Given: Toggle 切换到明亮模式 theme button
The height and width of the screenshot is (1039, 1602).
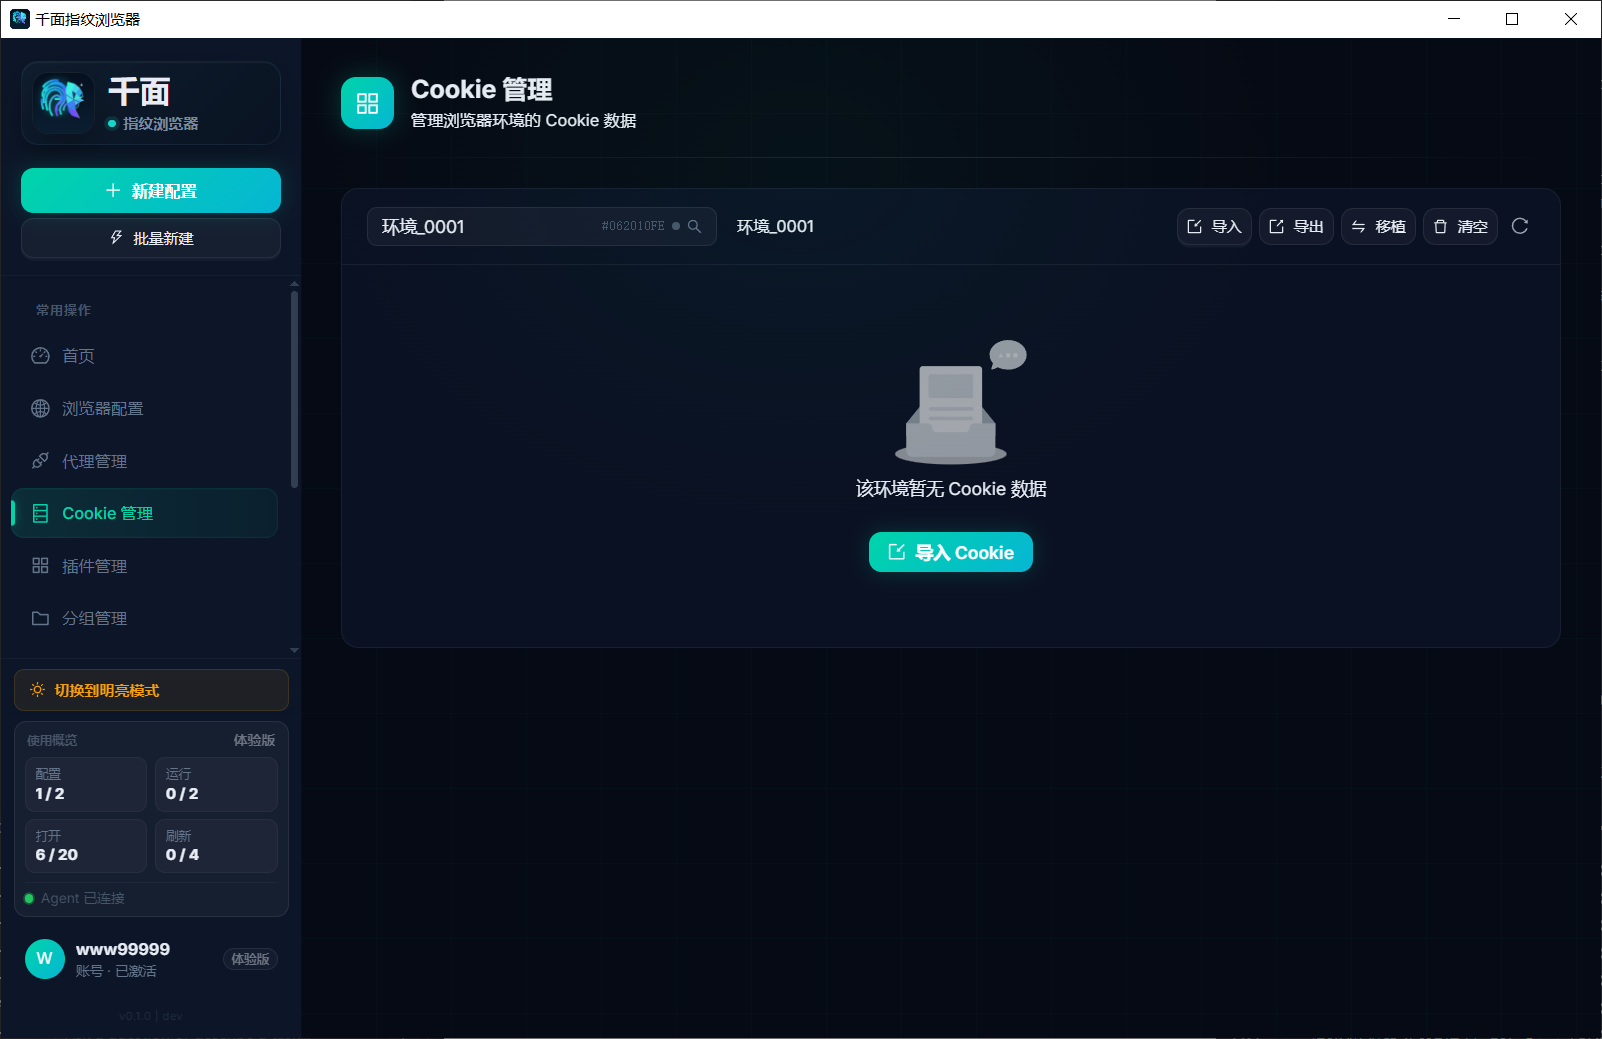Looking at the screenshot, I should [151, 690].
